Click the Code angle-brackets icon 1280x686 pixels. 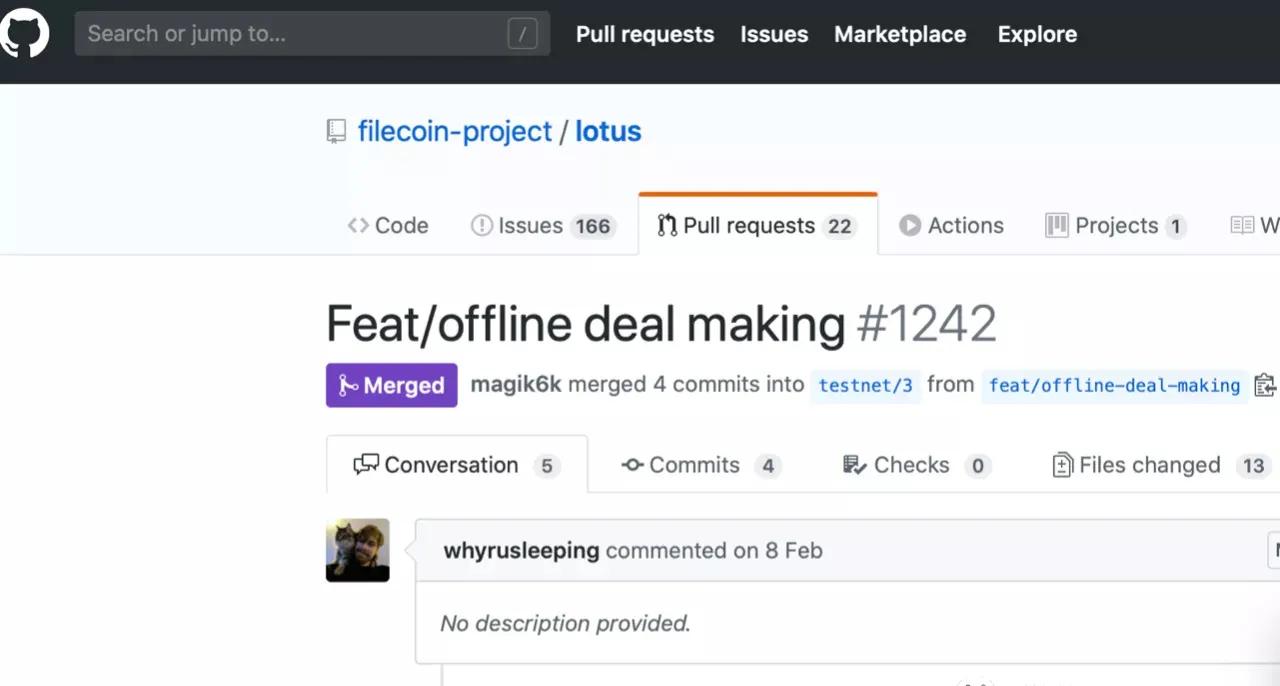tap(358, 225)
